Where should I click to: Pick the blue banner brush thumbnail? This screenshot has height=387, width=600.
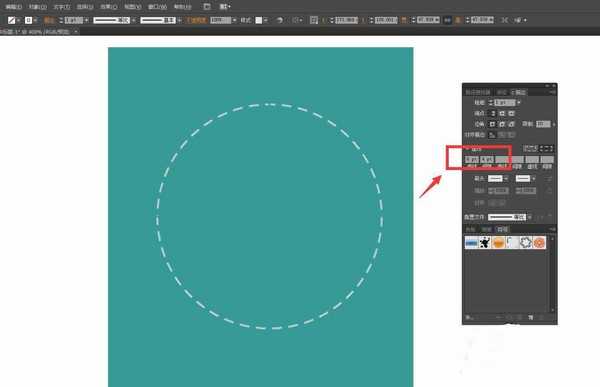[x=471, y=242]
